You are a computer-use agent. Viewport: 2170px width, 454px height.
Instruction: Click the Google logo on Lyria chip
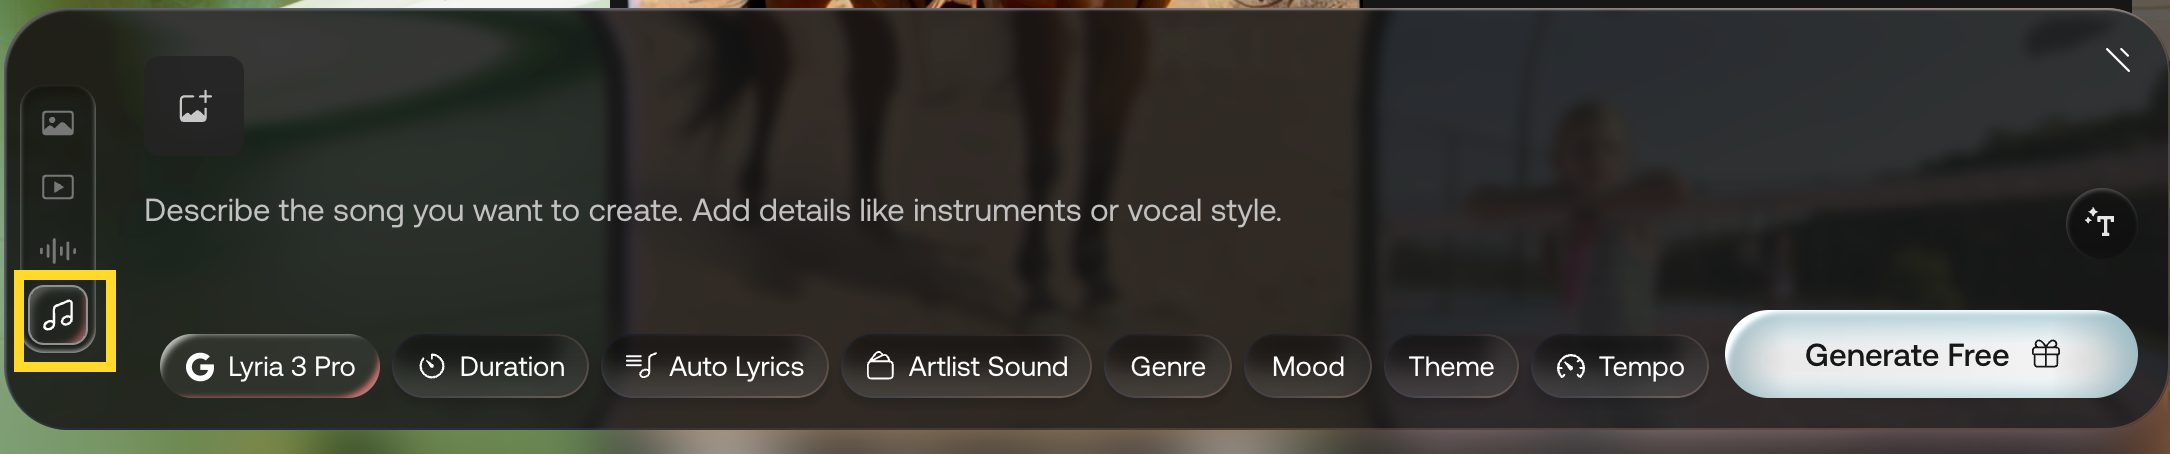point(200,367)
